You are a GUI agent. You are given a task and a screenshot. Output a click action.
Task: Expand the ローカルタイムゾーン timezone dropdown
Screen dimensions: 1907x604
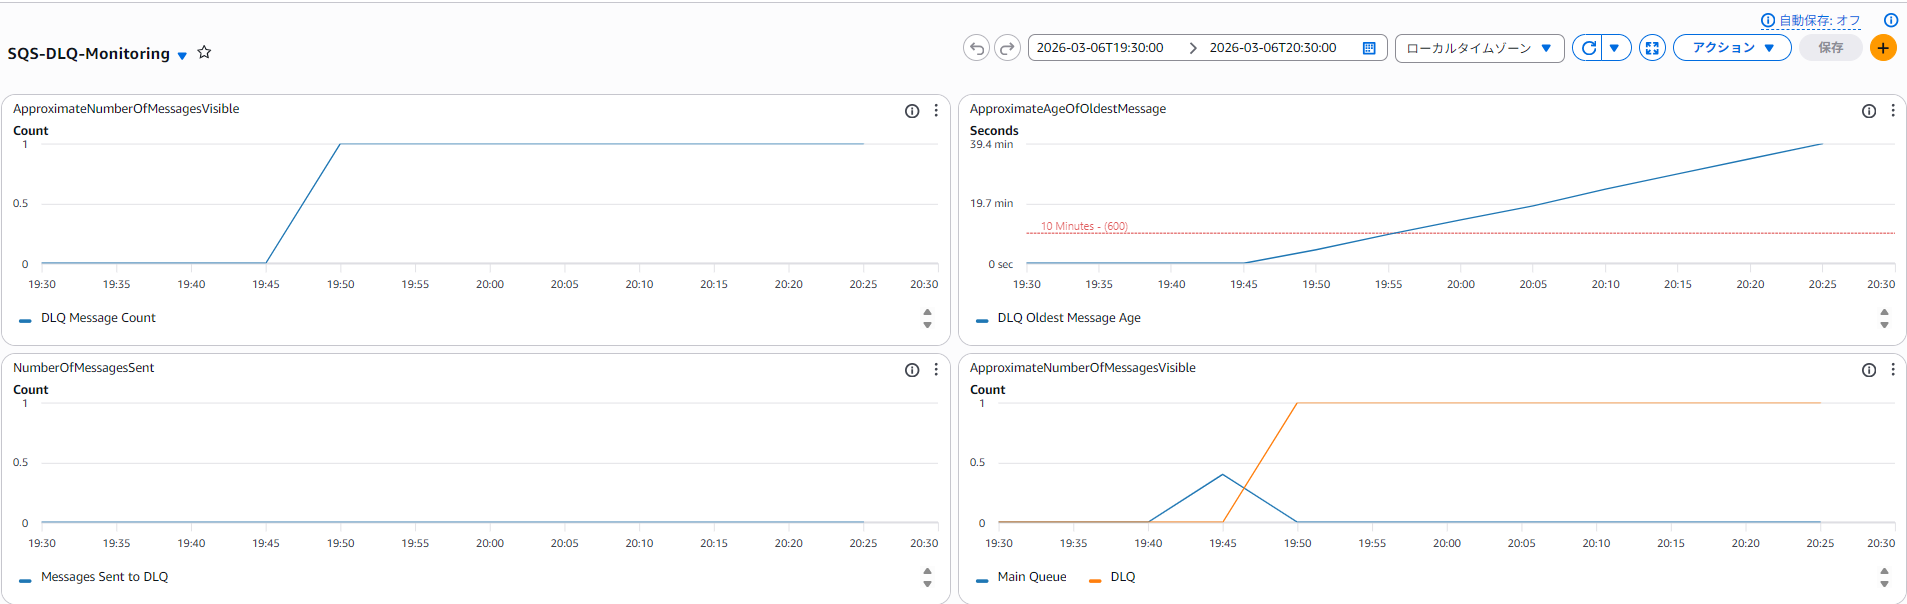coord(1479,48)
